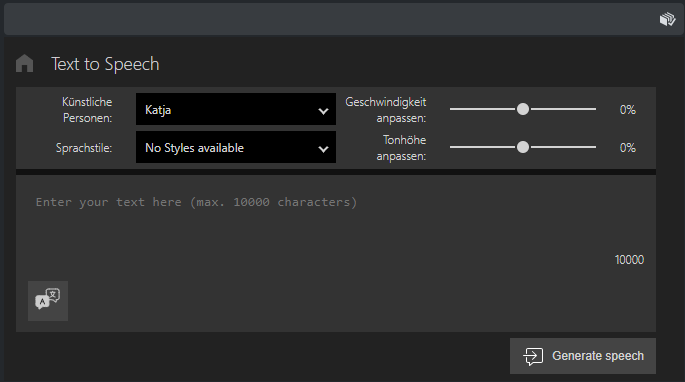Click the Sprachstile label
Image resolution: width=685 pixels, height=382 pixels.
[84, 148]
